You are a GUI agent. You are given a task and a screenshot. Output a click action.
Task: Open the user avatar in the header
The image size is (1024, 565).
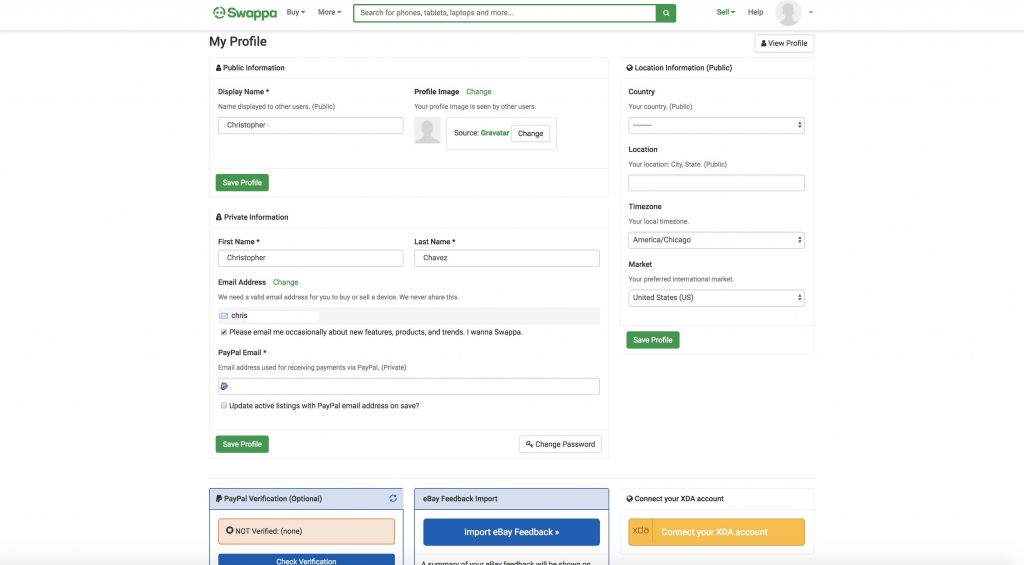[x=788, y=12]
